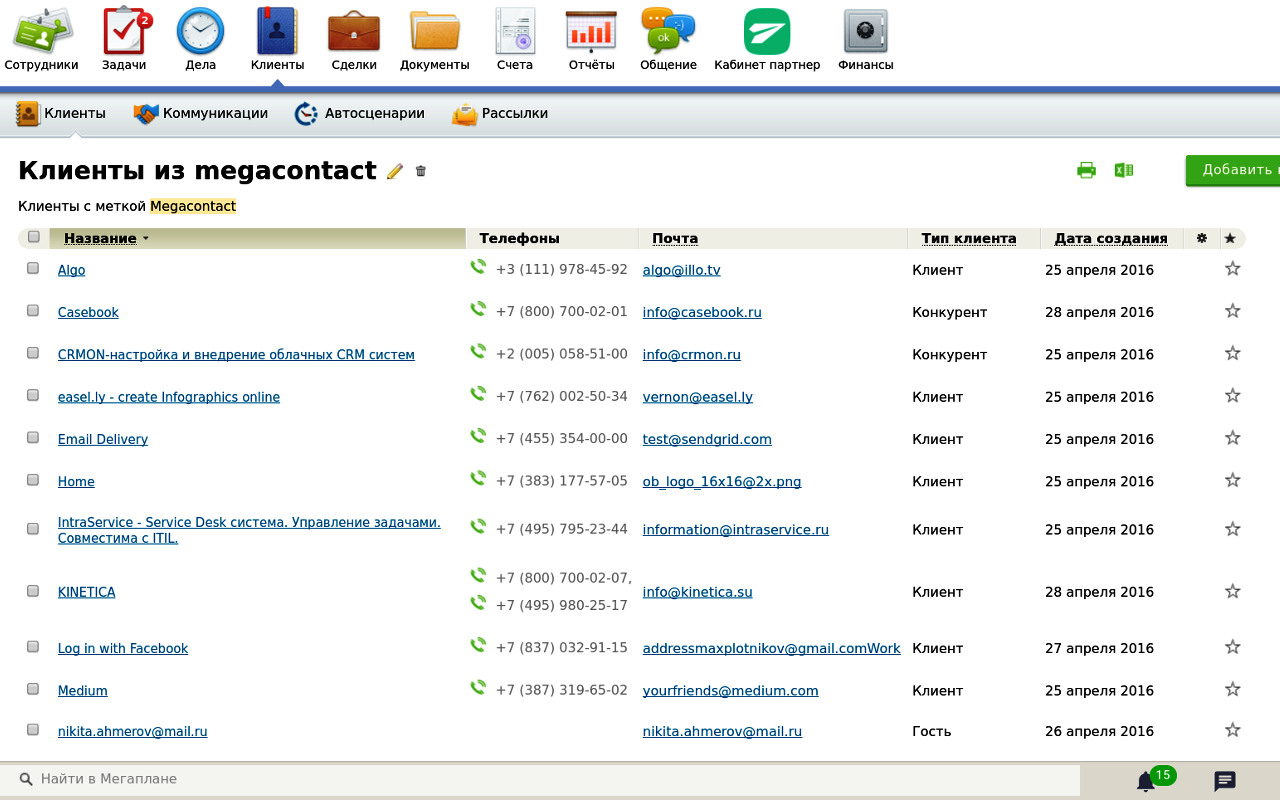The height and width of the screenshot is (800, 1280).
Task: Export the client list to Excel
Action: [x=1124, y=170]
